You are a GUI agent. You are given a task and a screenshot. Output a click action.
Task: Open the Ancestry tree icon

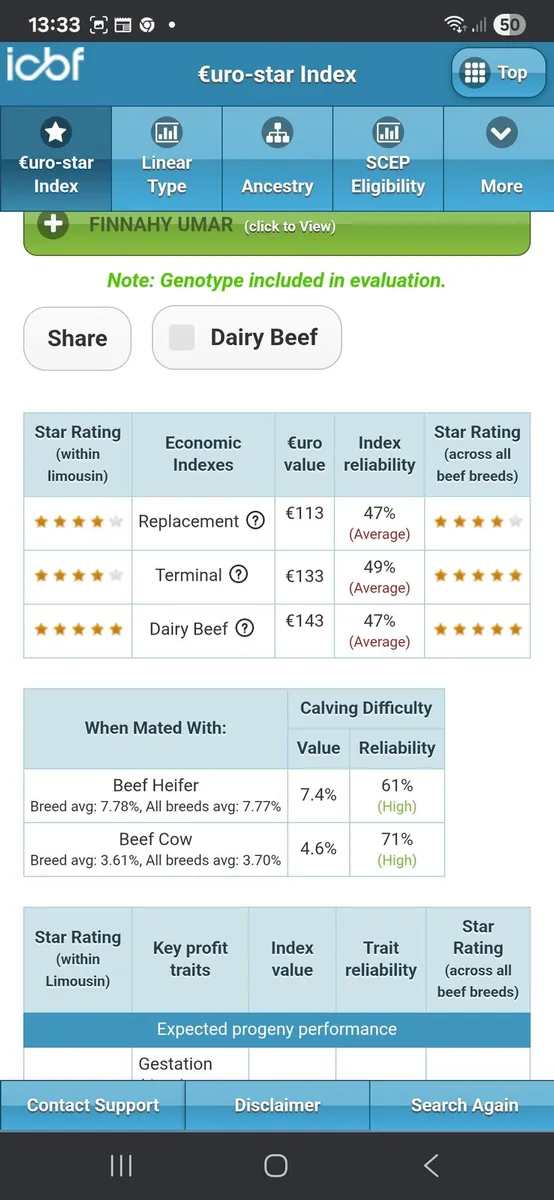point(277,132)
